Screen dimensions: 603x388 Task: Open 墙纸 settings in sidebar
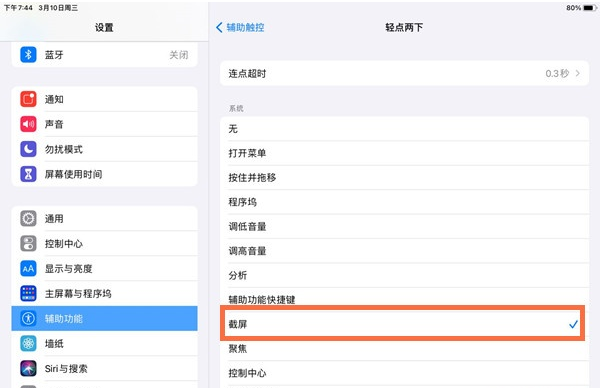pos(105,343)
